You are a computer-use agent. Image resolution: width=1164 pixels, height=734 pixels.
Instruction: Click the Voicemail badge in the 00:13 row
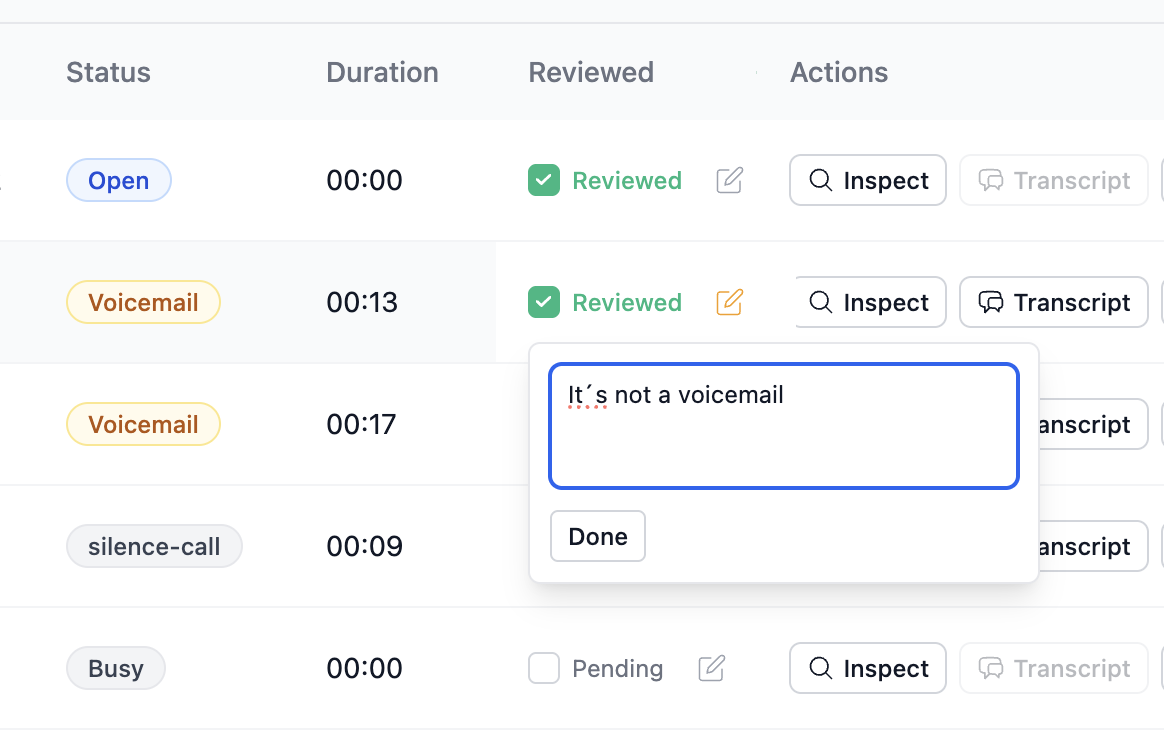(x=143, y=302)
